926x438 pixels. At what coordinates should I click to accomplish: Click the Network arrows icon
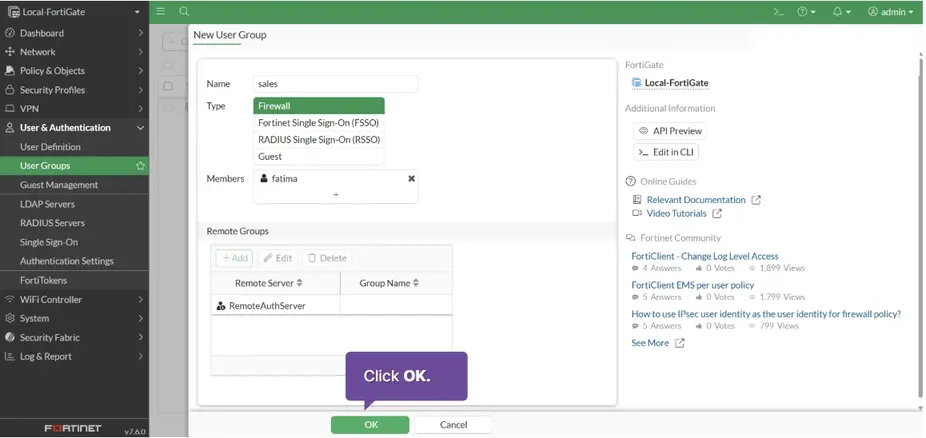click(9, 52)
